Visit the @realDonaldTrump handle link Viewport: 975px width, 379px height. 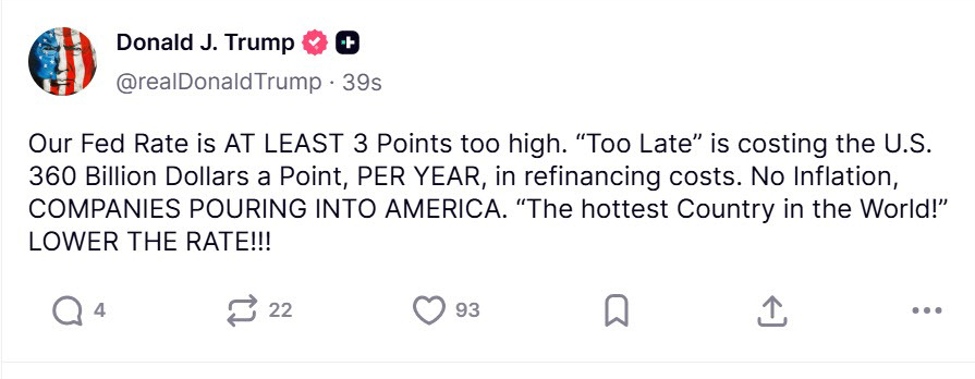coord(219,82)
